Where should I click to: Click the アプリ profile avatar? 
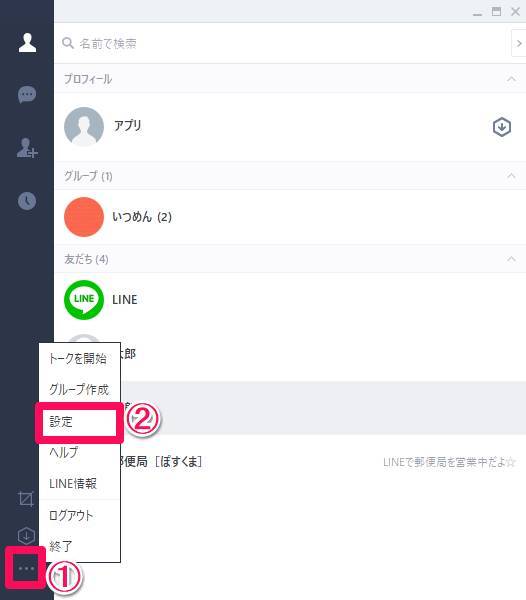tap(84, 127)
